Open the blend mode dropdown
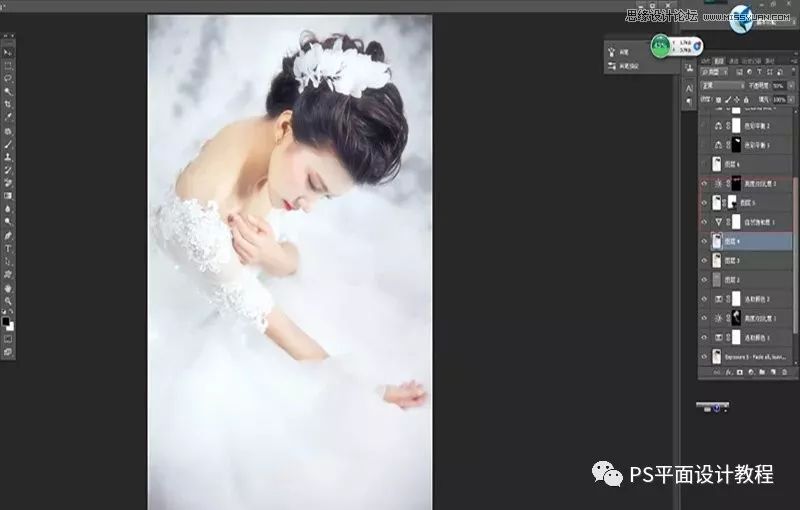The height and width of the screenshot is (510, 800). [722, 86]
